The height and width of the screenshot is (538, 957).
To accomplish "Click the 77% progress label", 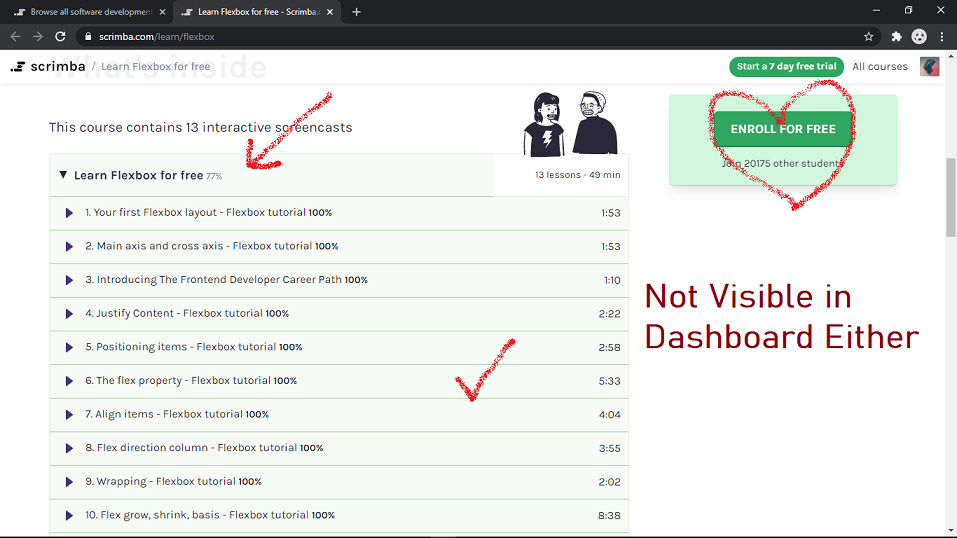I will coord(214,176).
